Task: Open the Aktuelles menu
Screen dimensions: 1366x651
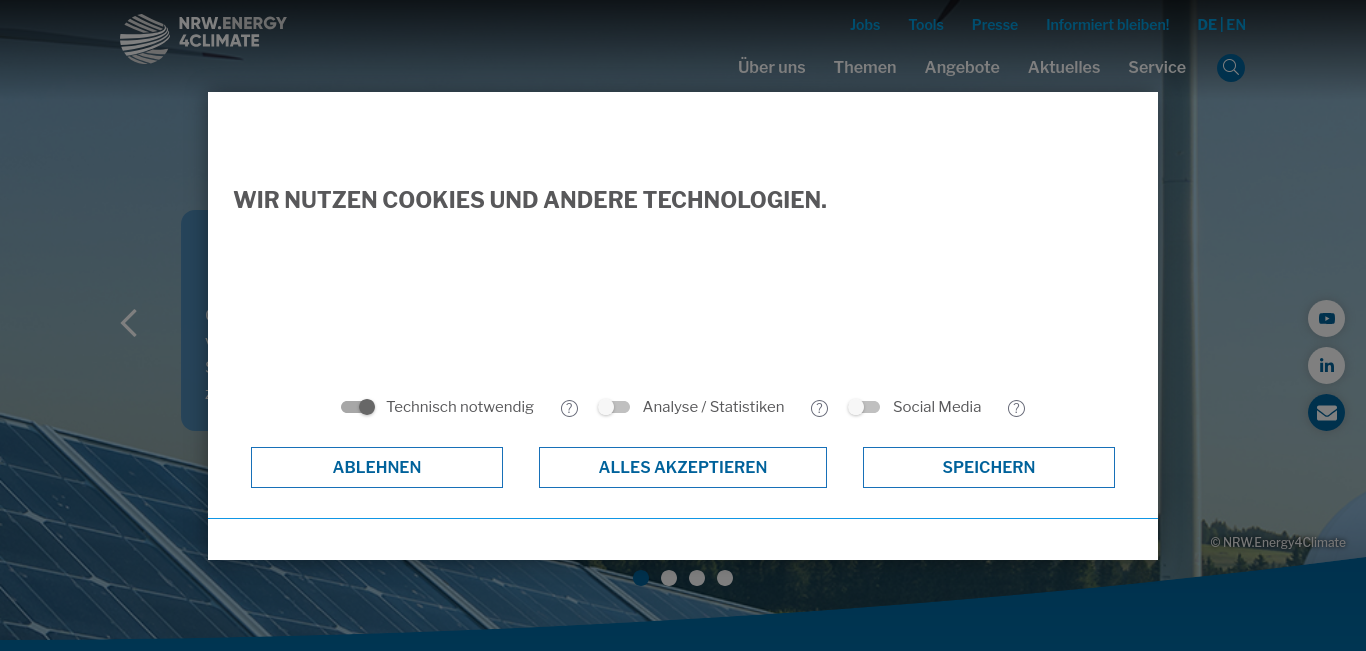Action: [x=1064, y=68]
